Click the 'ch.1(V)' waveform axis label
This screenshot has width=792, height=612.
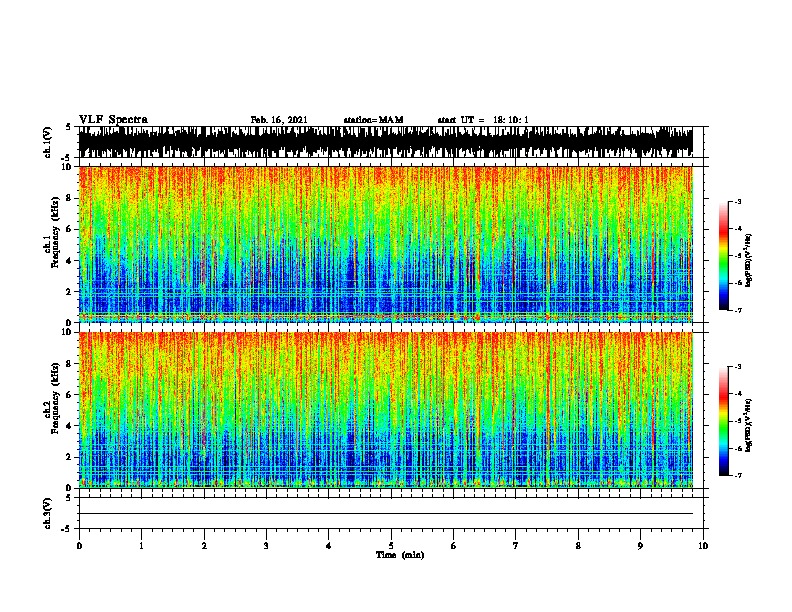click(x=48, y=142)
